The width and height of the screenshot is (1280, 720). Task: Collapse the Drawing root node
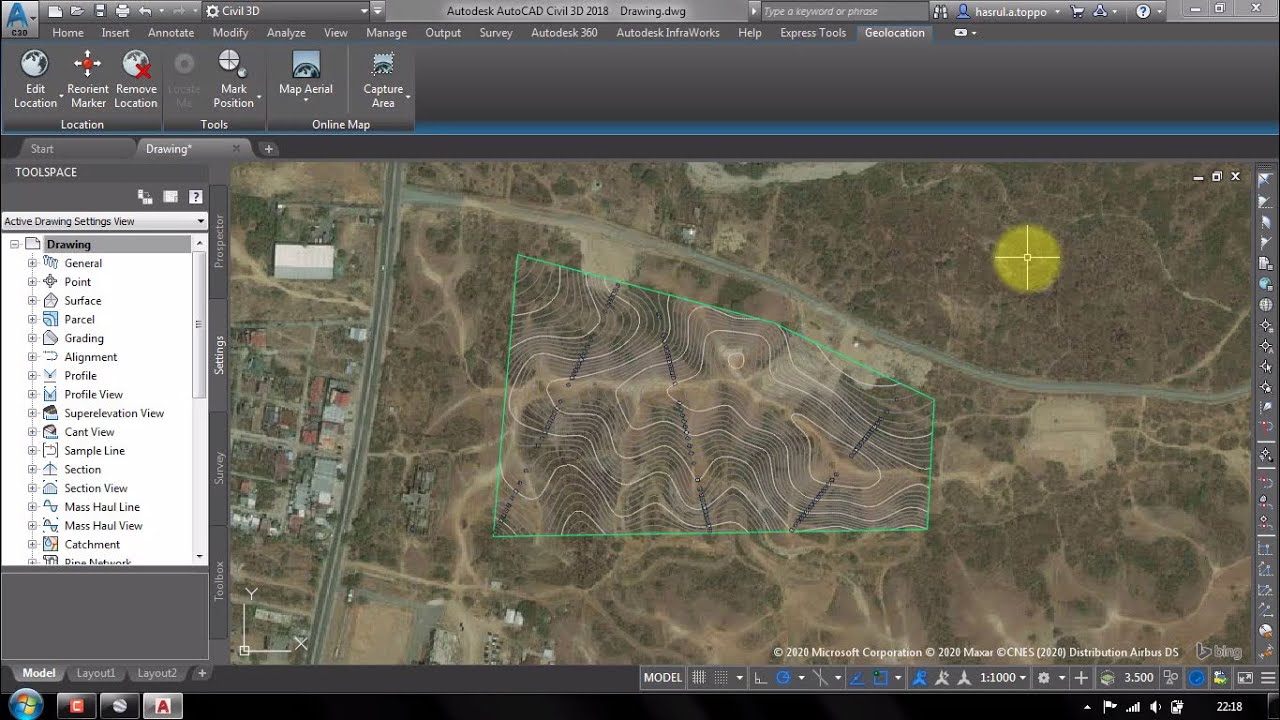coord(15,244)
